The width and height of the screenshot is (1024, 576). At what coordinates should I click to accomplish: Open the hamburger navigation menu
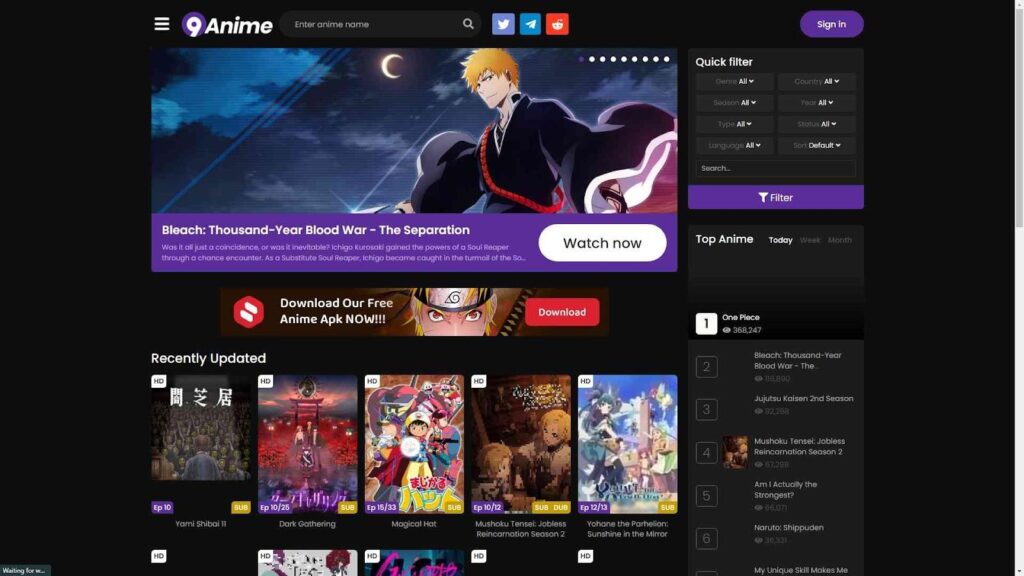[x=162, y=24]
